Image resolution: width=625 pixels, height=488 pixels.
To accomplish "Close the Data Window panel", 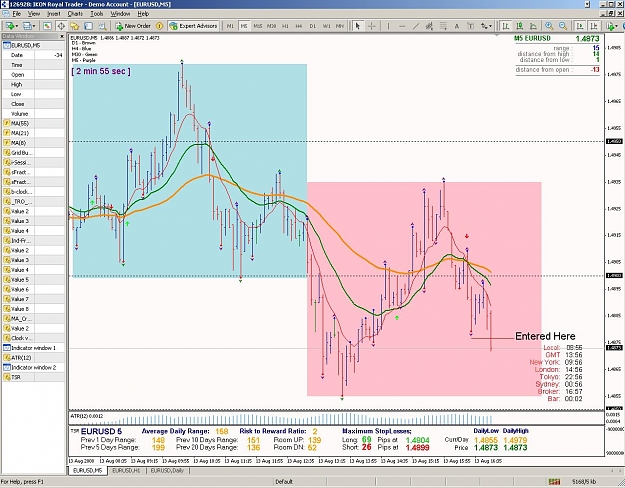I will [x=62, y=36].
